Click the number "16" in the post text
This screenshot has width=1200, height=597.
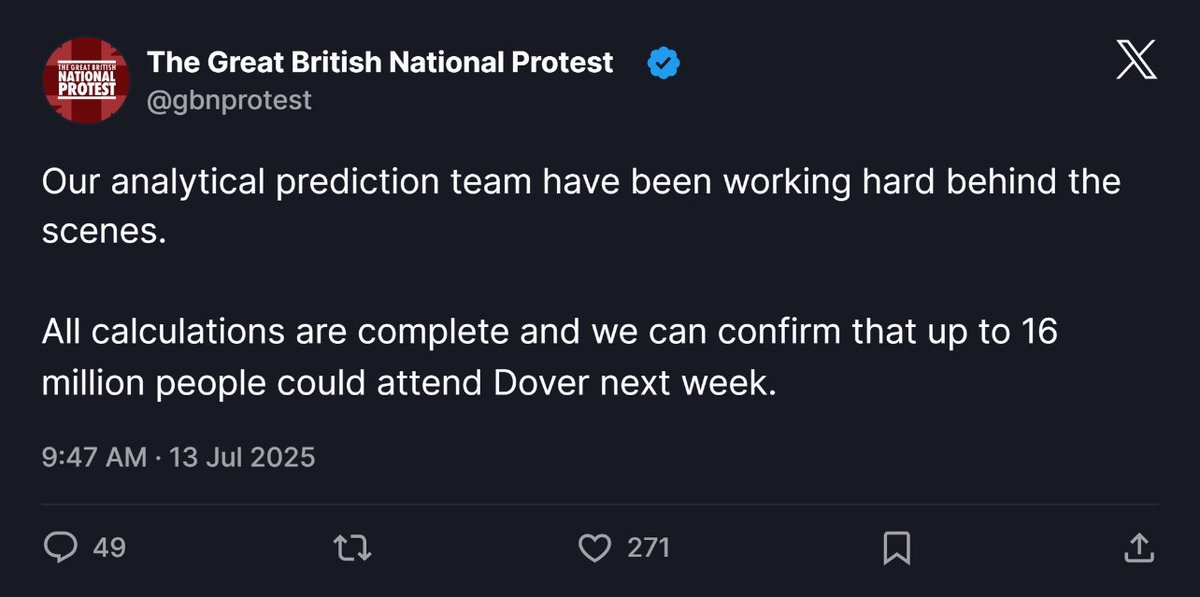click(x=1040, y=333)
